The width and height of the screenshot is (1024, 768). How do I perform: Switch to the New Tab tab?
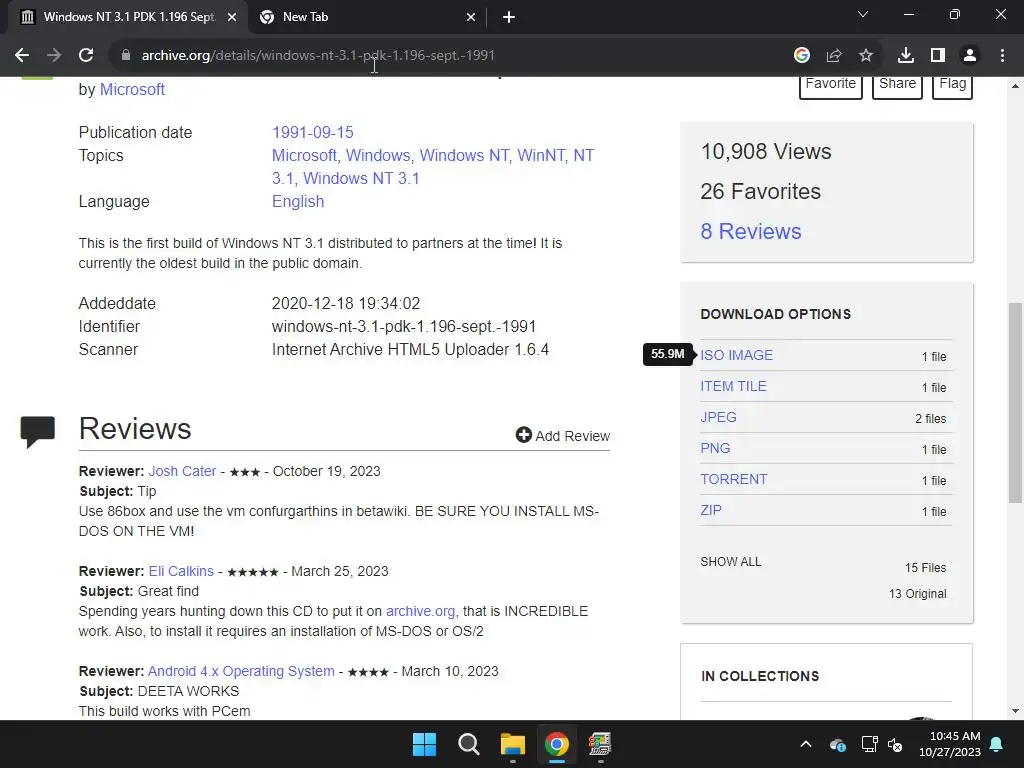click(368, 18)
